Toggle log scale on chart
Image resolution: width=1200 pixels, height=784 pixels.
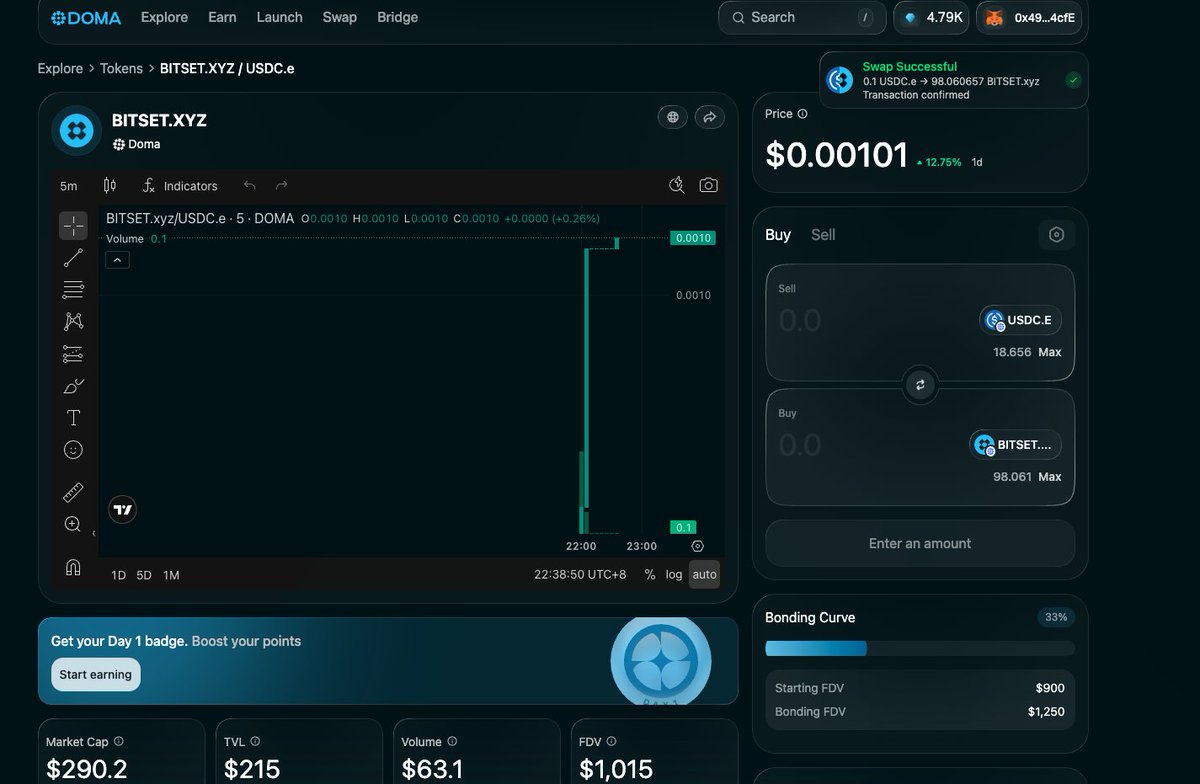(x=674, y=574)
